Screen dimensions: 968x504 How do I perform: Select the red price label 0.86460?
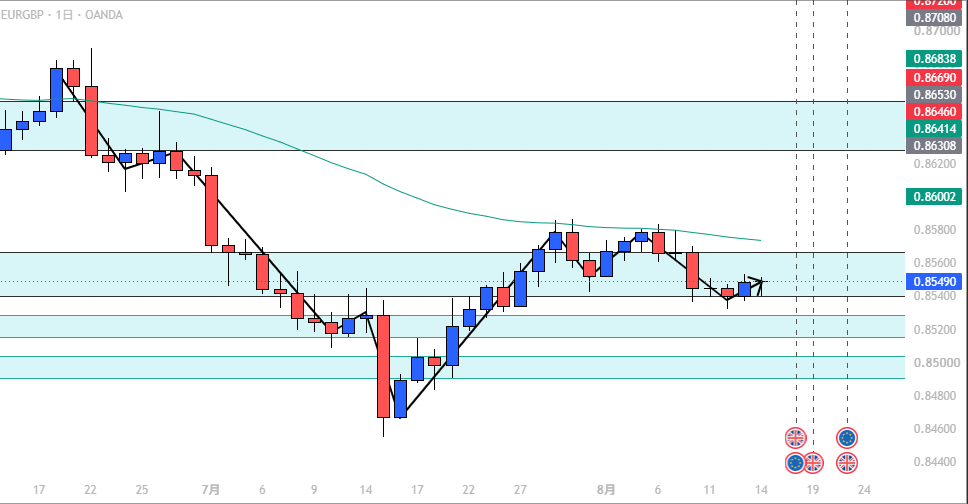933,111
